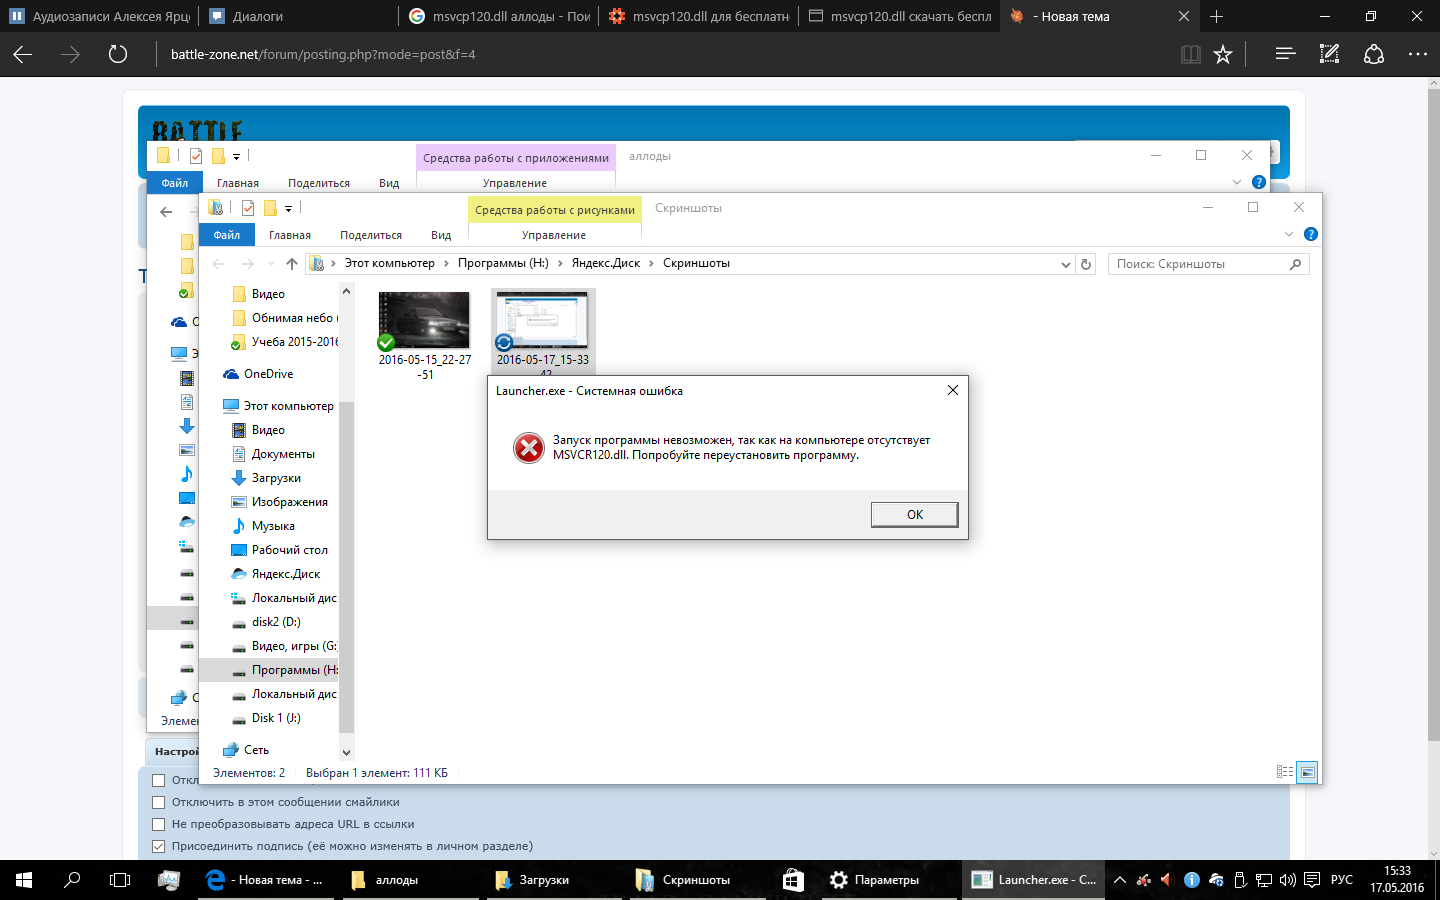Image resolution: width=1440 pixels, height=900 pixels.
Task: Click the Make a Web Note icon
Action: pos(1329,54)
